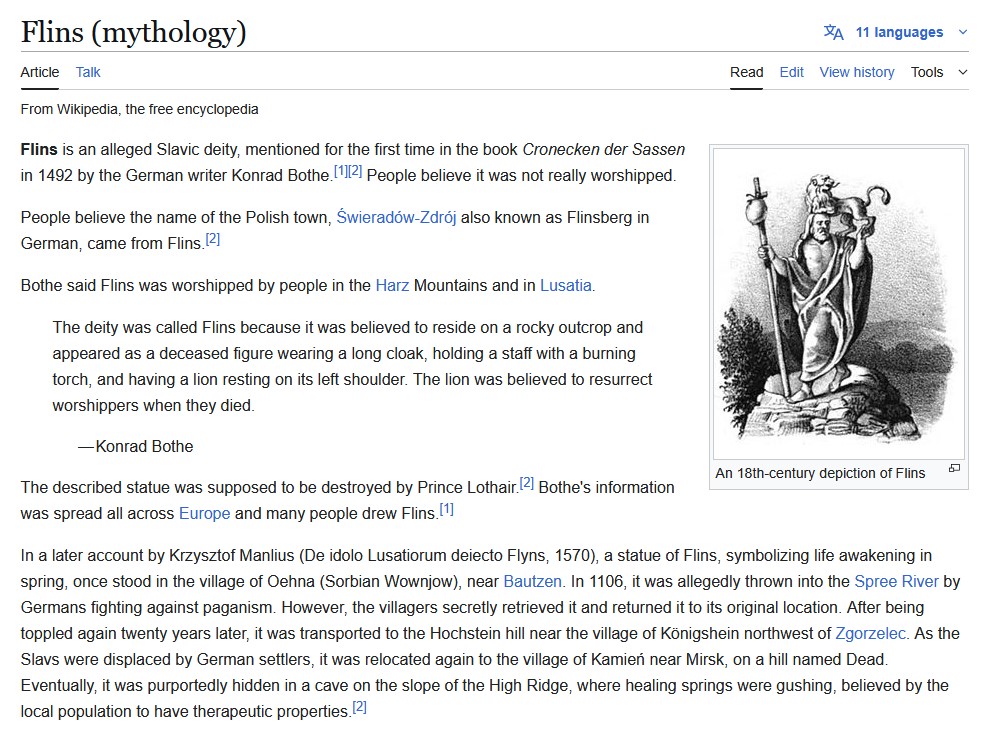The height and width of the screenshot is (750, 989).
Task: Click citation [1] after Konrad Bothe
Action: [341, 171]
